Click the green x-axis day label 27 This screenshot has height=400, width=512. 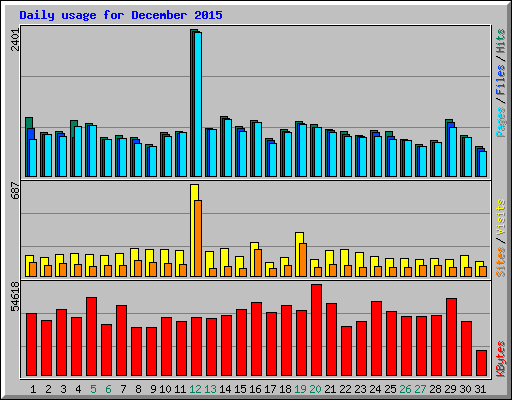click(420, 389)
